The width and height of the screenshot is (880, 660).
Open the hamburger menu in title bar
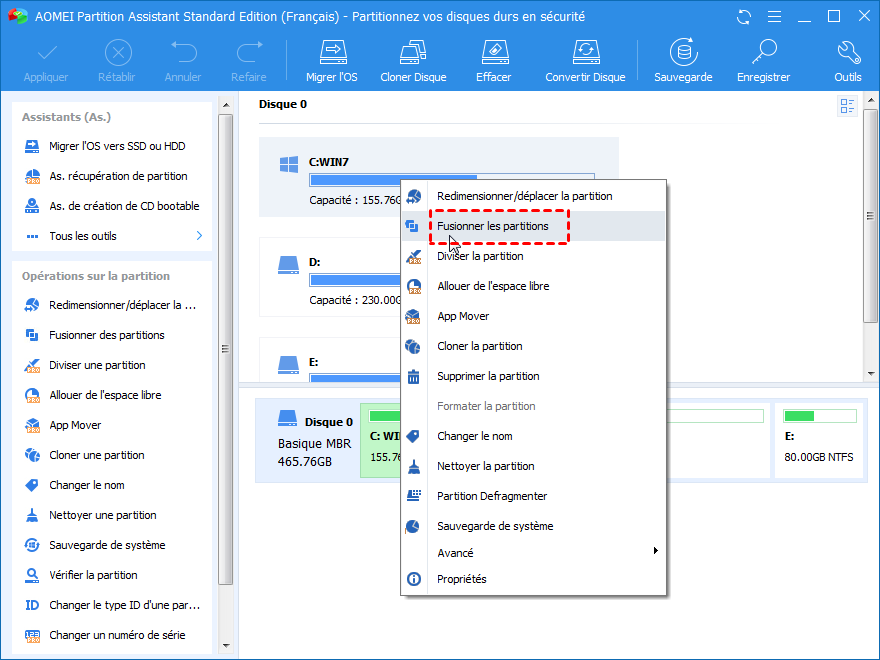pos(774,17)
